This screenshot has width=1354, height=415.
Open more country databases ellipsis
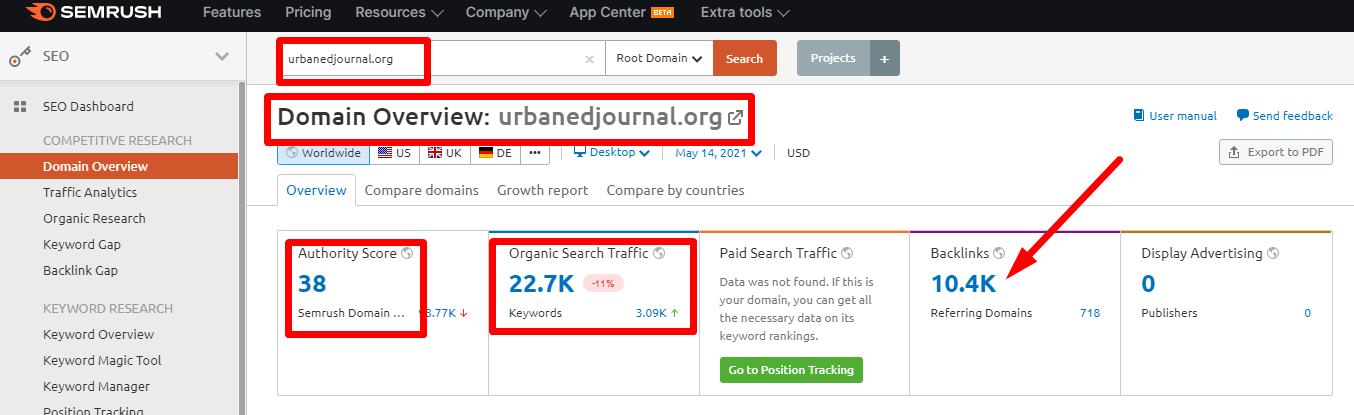(534, 153)
